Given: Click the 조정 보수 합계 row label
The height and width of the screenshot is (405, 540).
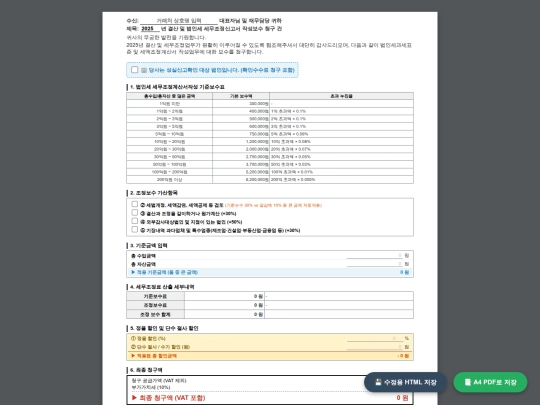Looking at the screenshot, I should [x=155, y=314].
